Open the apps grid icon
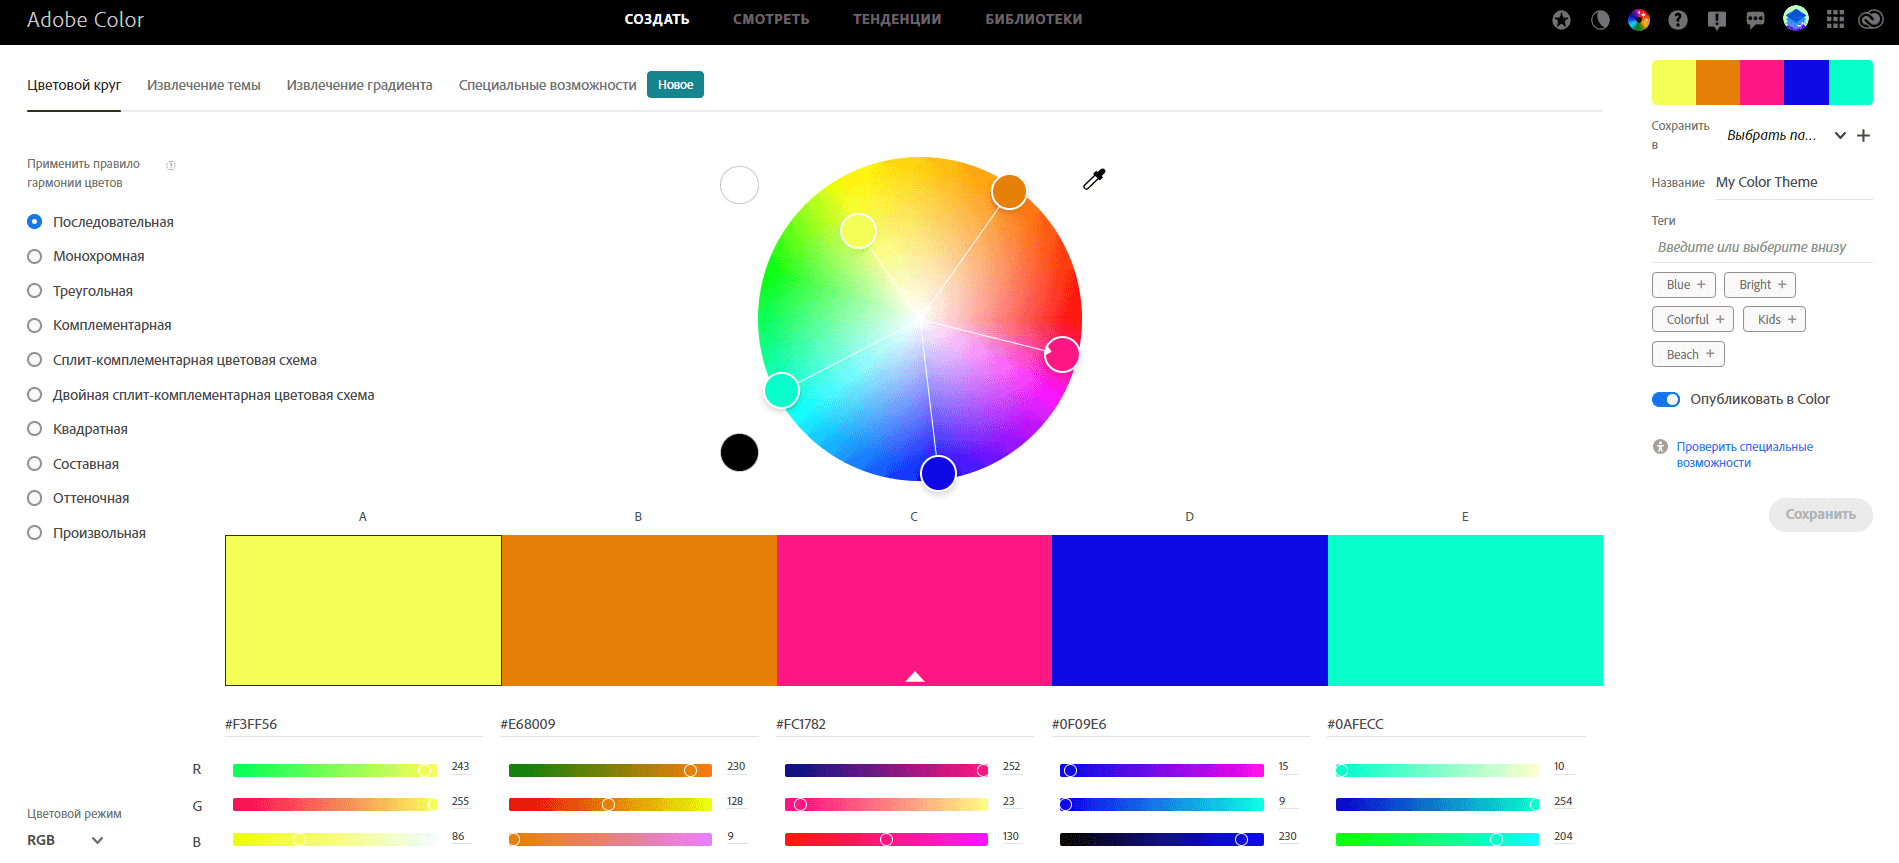Viewport: 1899px width, 863px height. tap(1835, 20)
